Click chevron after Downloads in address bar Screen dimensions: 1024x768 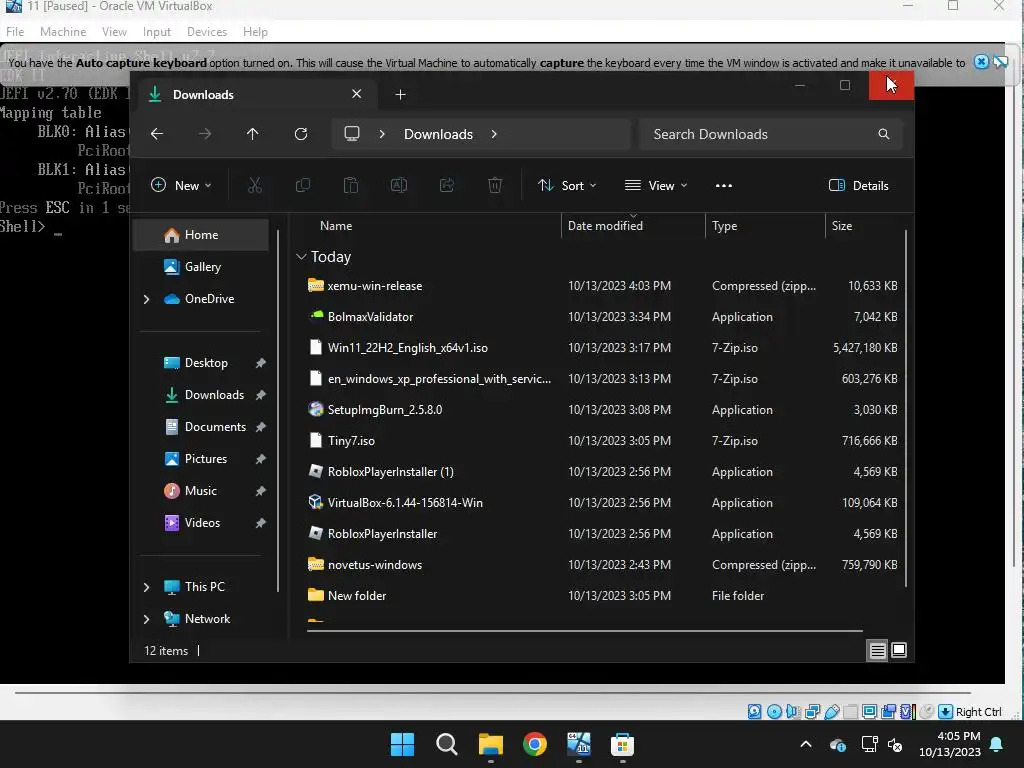[494, 134]
